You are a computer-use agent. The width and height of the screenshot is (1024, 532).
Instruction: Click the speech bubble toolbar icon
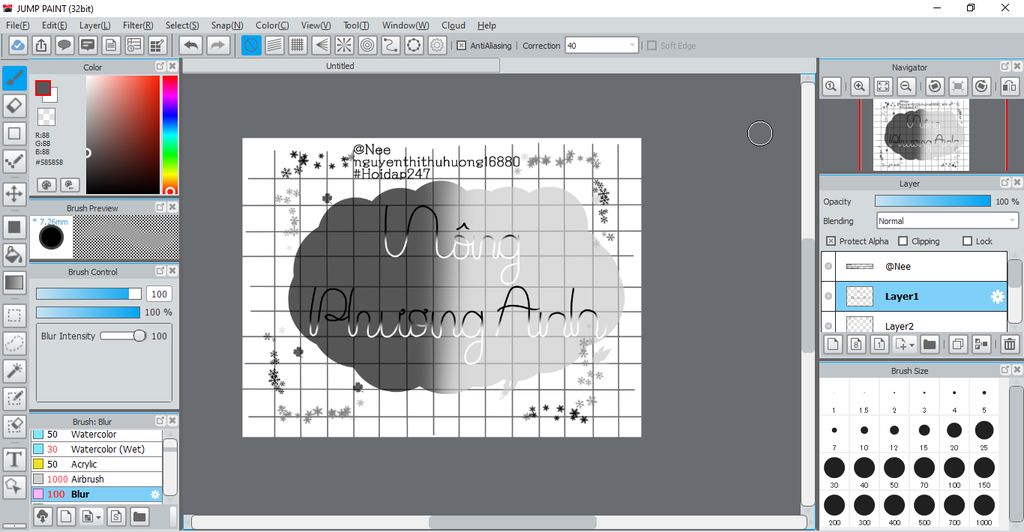coord(64,45)
